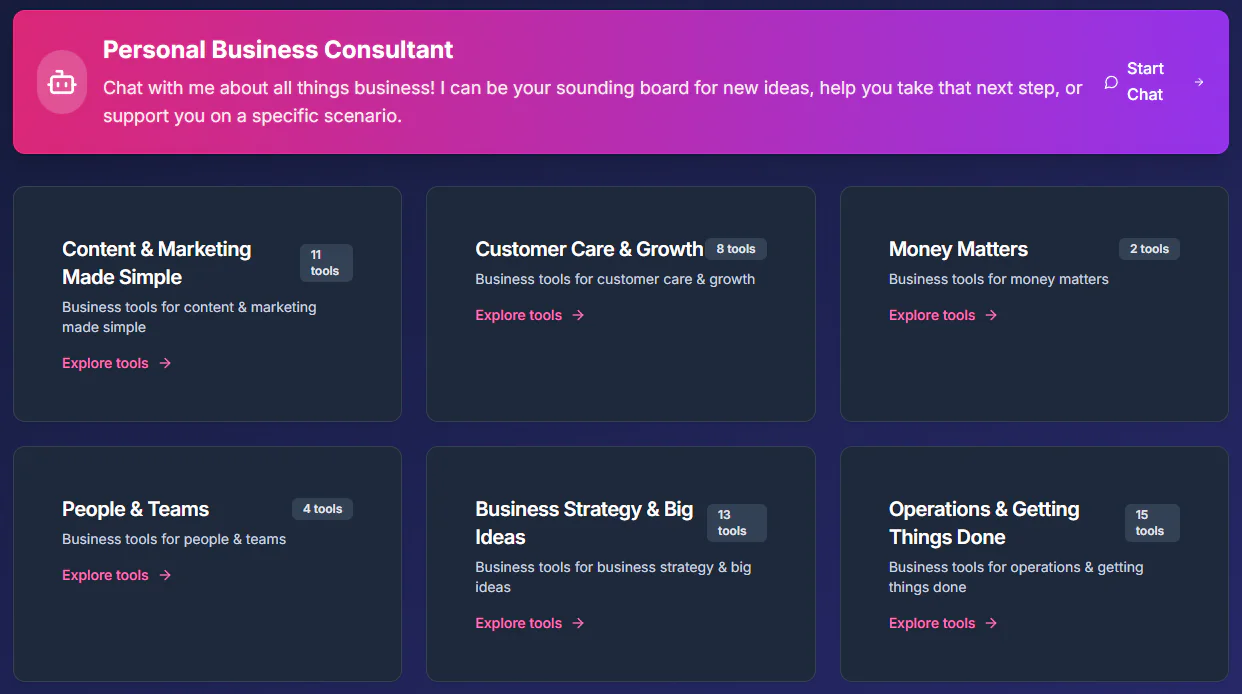The height and width of the screenshot is (694, 1242).
Task: Open the Money Matters card title
Action: point(958,249)
